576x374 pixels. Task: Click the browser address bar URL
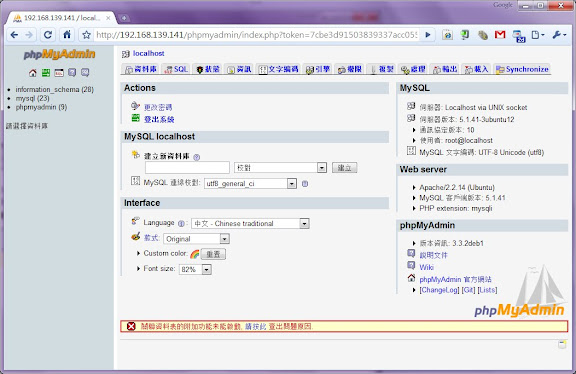coord(256,35)
